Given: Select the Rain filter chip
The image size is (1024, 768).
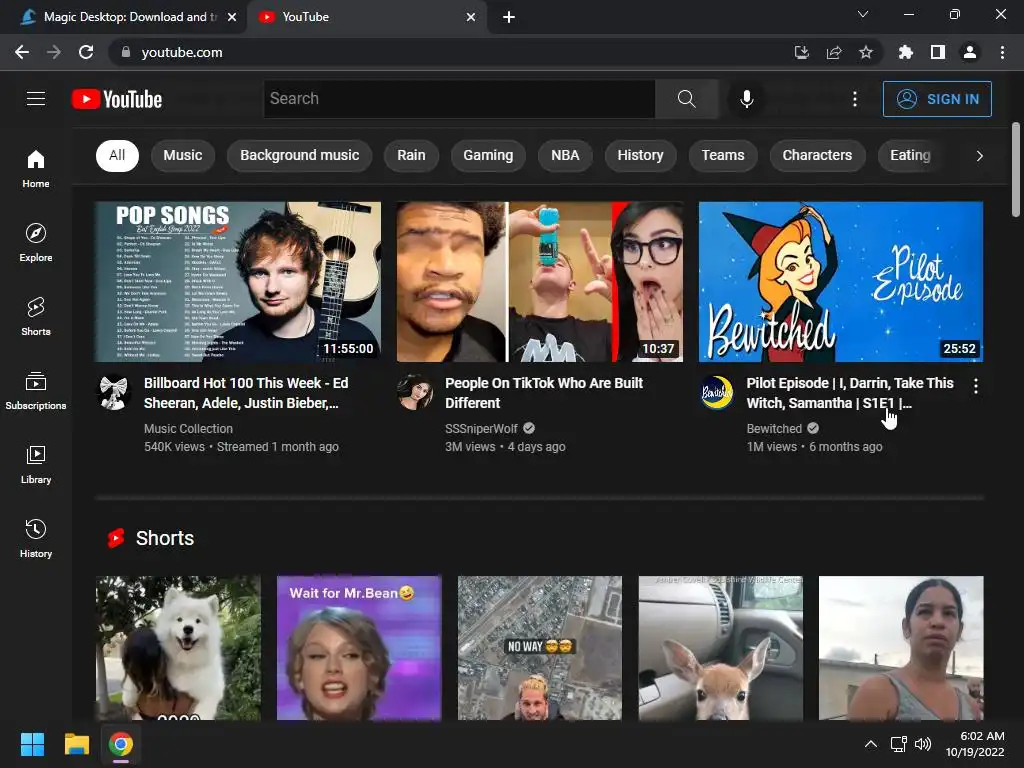Looking at the screenshot, I should 411,155.
